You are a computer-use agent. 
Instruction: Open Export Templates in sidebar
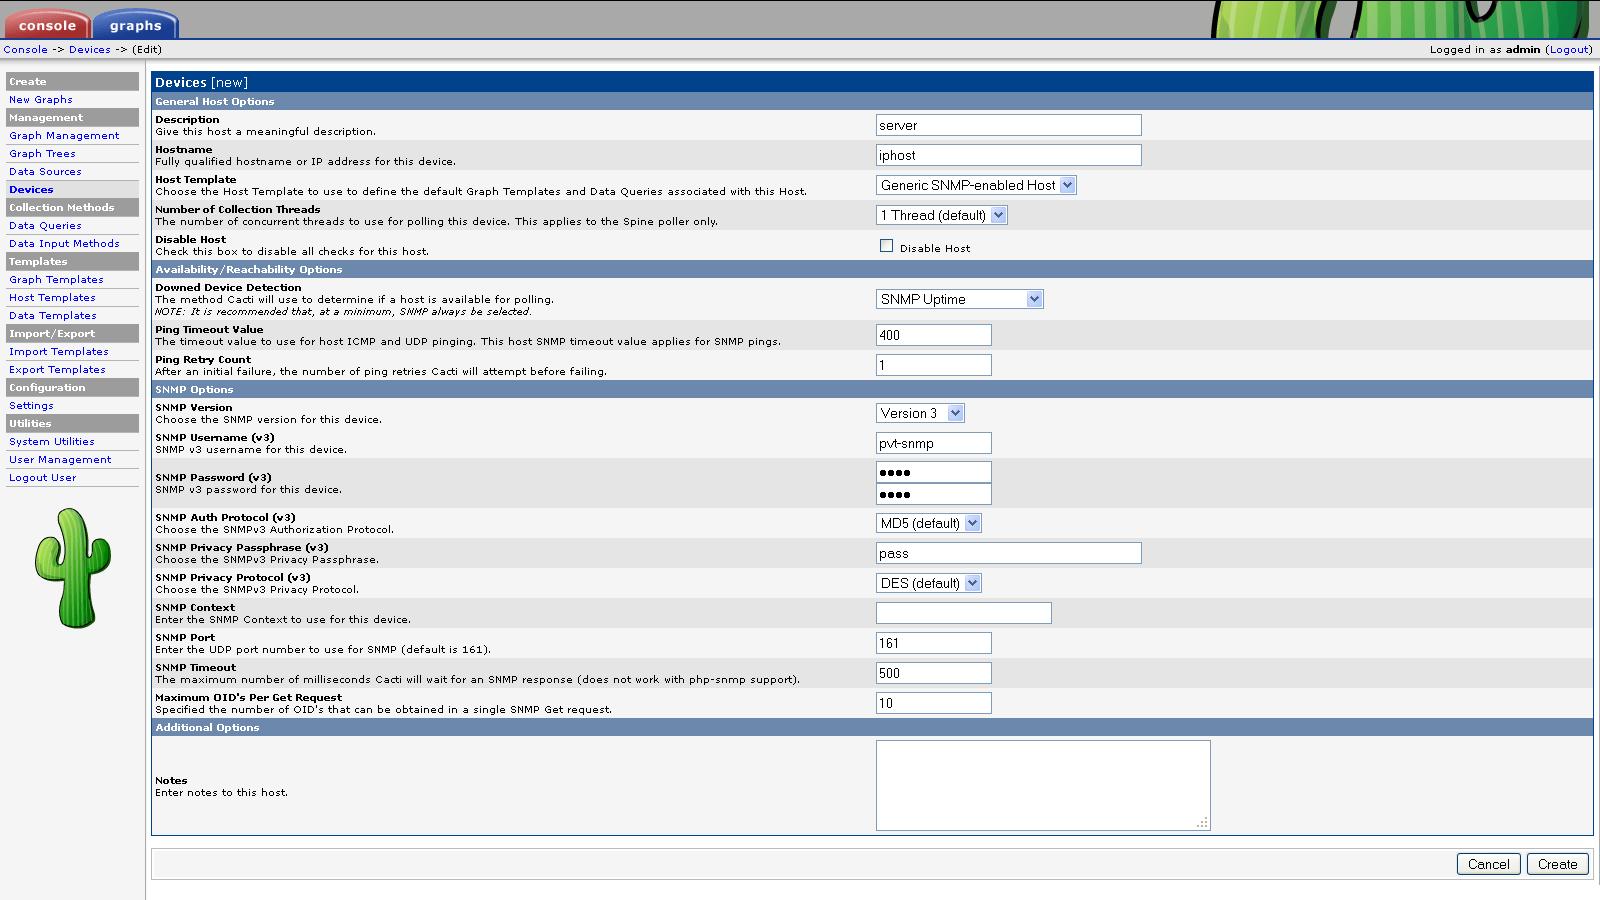tap(57, 370)
